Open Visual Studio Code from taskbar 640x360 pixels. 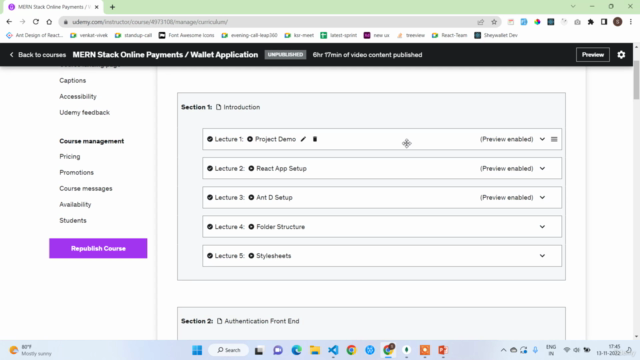(x=333, y=350)
